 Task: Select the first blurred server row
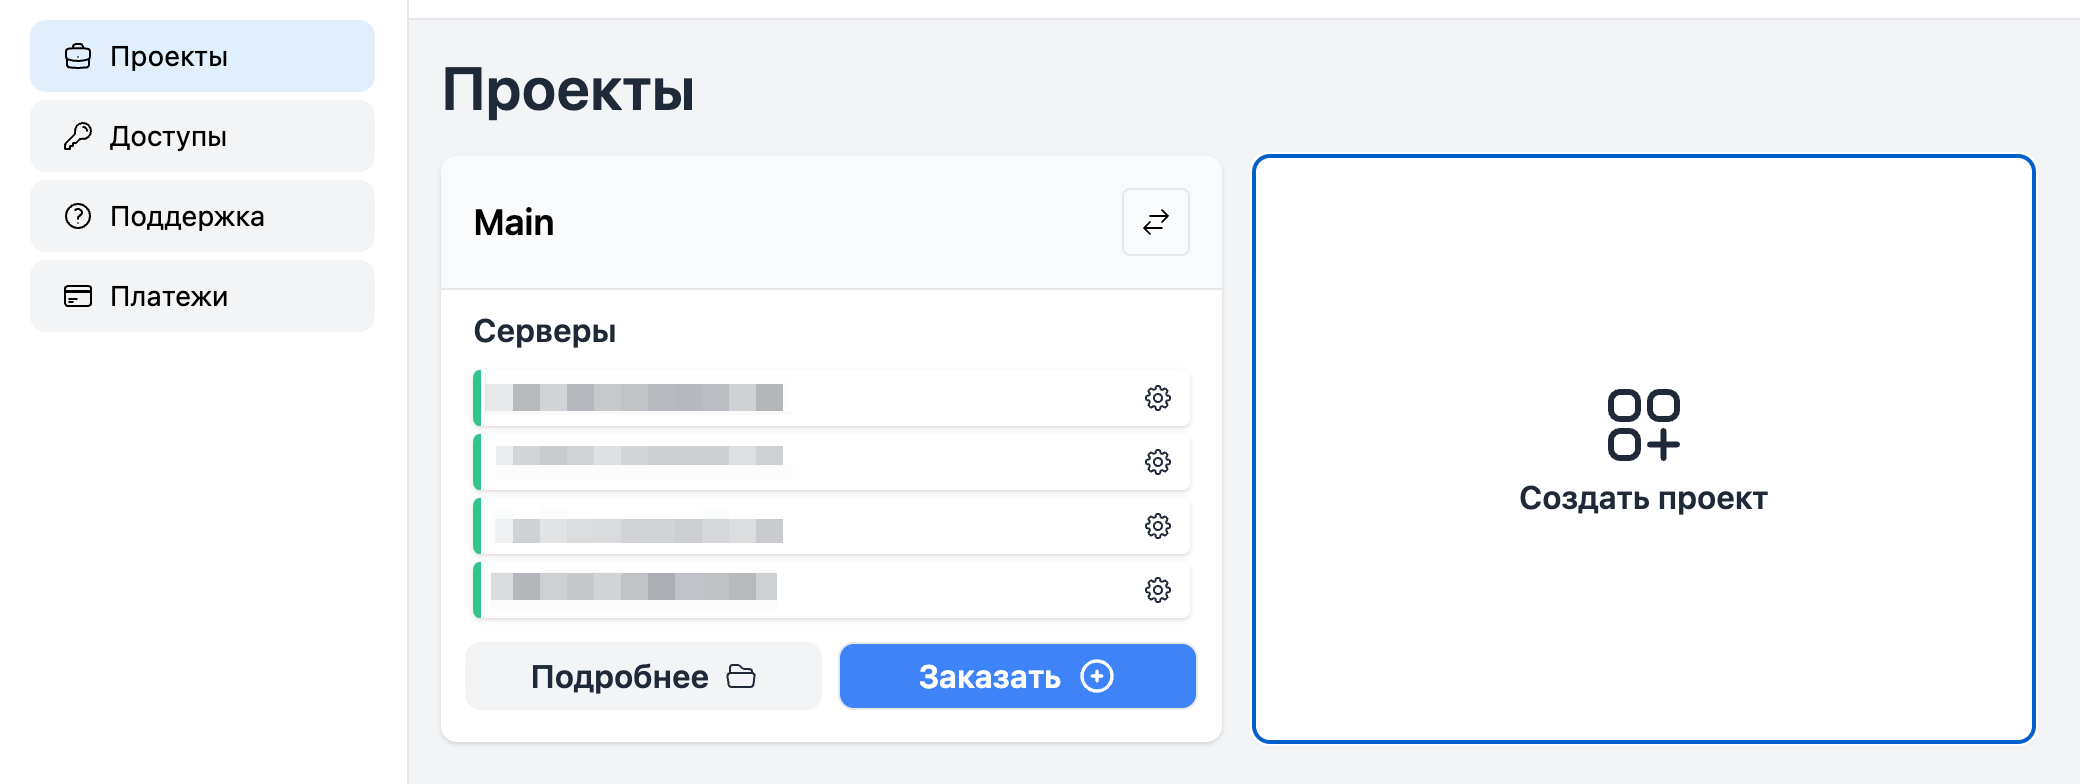click(831, 398)
